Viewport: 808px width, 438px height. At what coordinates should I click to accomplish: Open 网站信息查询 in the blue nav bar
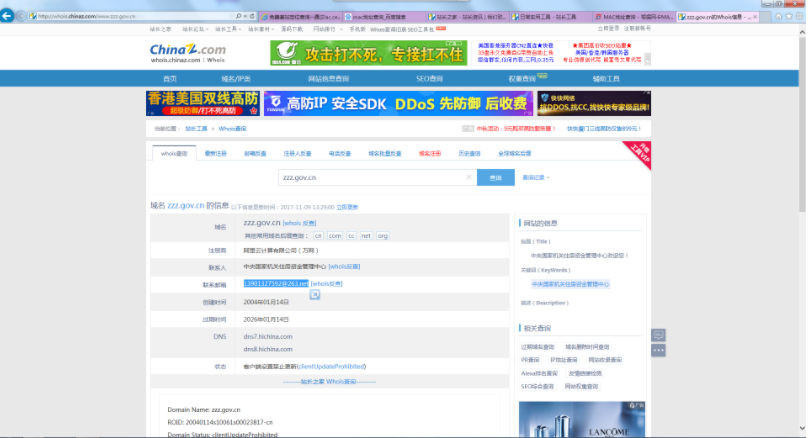tap(328, 79)
